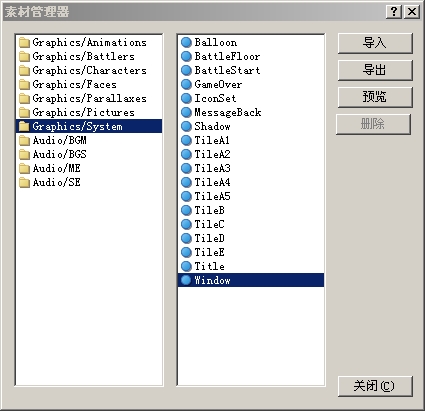The height and width of the screenshot is (411, 425).
Task: Select the TileA4 file entry
Action: [212, 183]
